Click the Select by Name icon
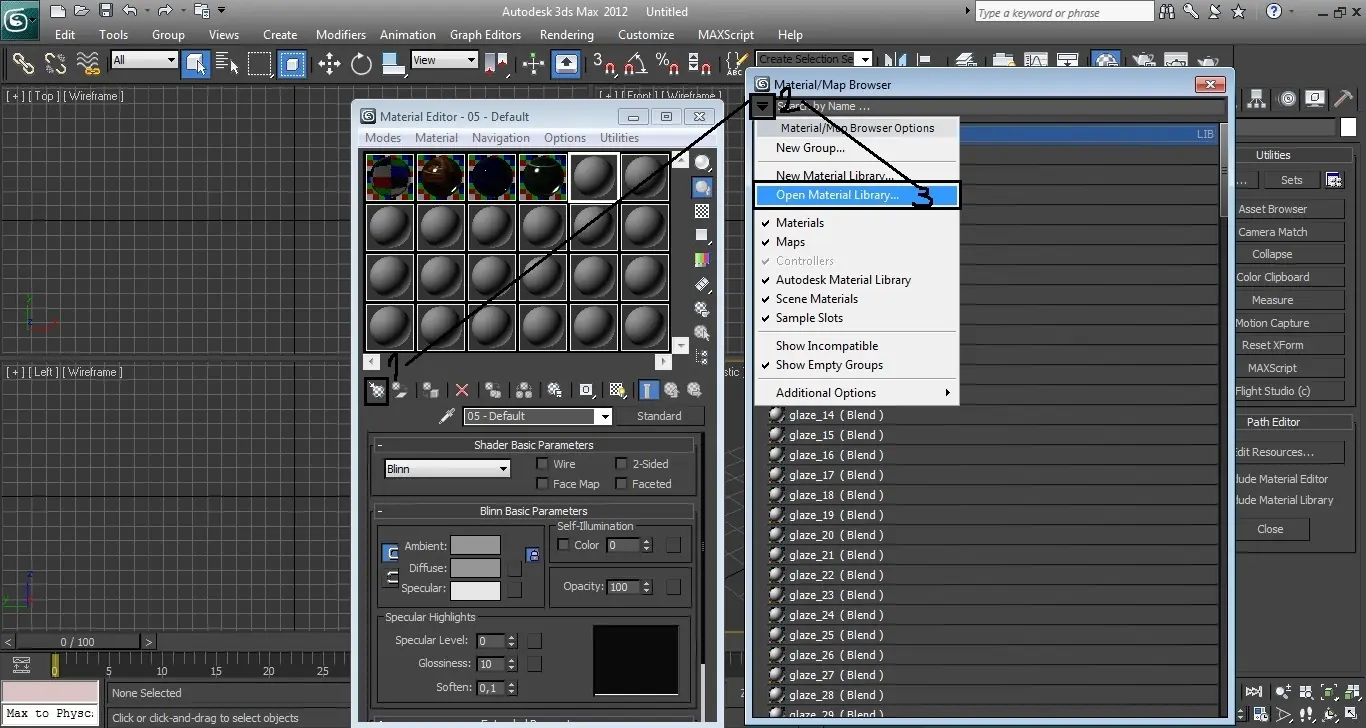 point(228,64)
